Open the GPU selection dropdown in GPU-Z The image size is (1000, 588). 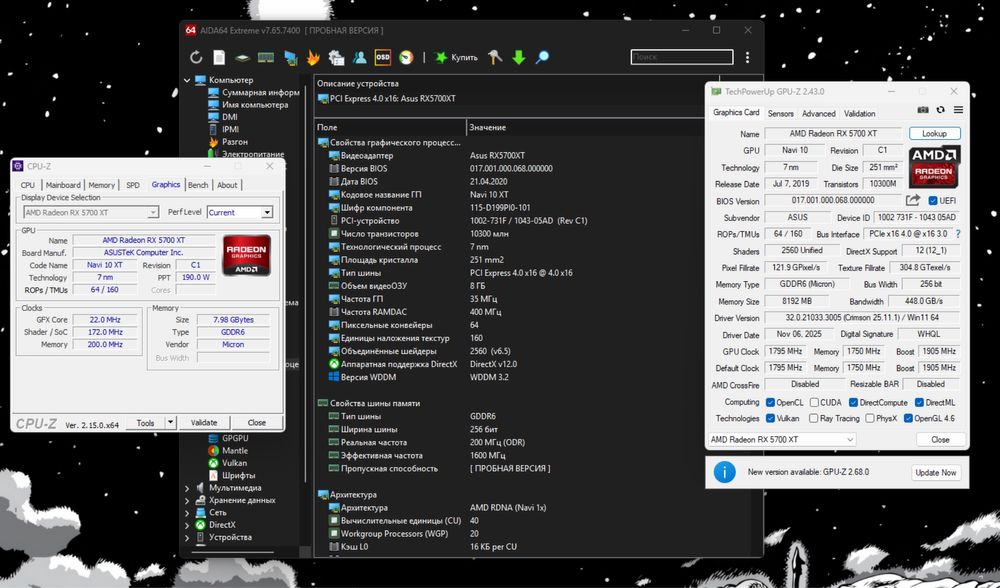pyautogui.click(x=781, y=440)
